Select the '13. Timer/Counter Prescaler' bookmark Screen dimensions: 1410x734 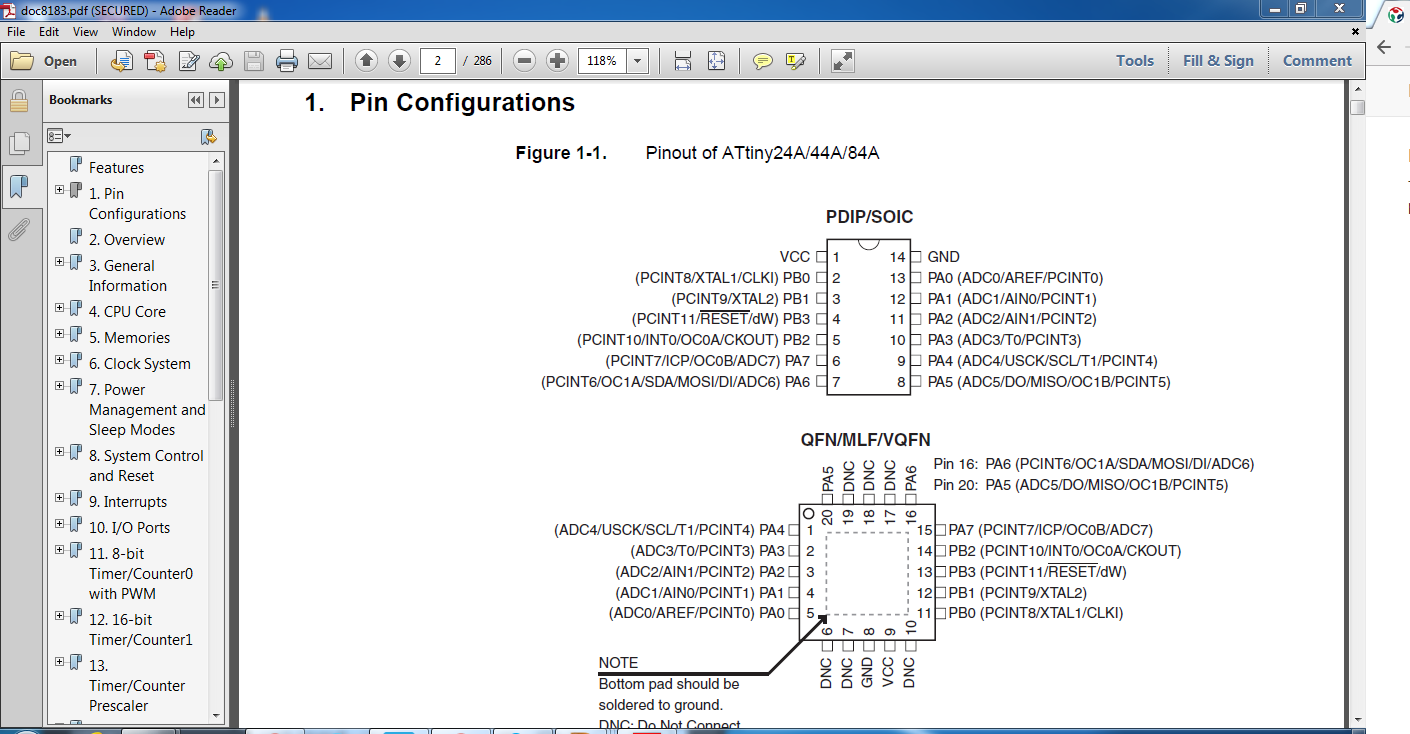(x=137, y=686)
